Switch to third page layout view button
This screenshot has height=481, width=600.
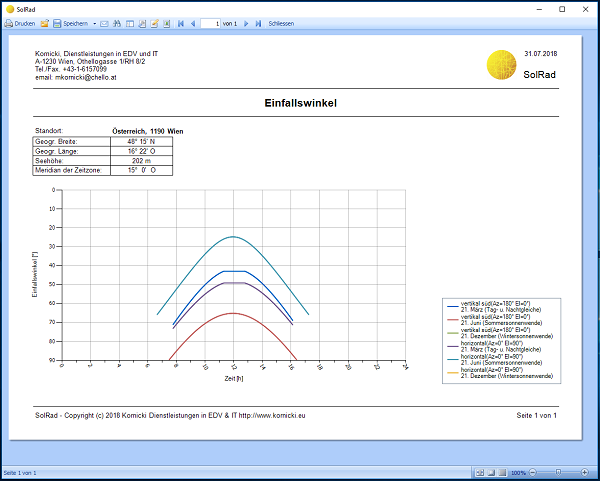click(x=502, y=472)
